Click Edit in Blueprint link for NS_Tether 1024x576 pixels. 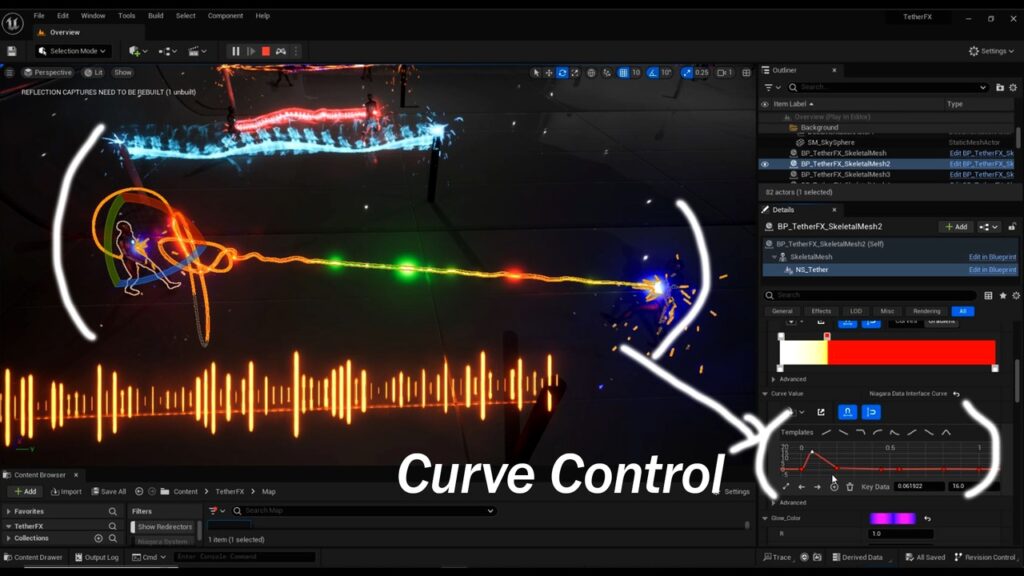point(991,270)
